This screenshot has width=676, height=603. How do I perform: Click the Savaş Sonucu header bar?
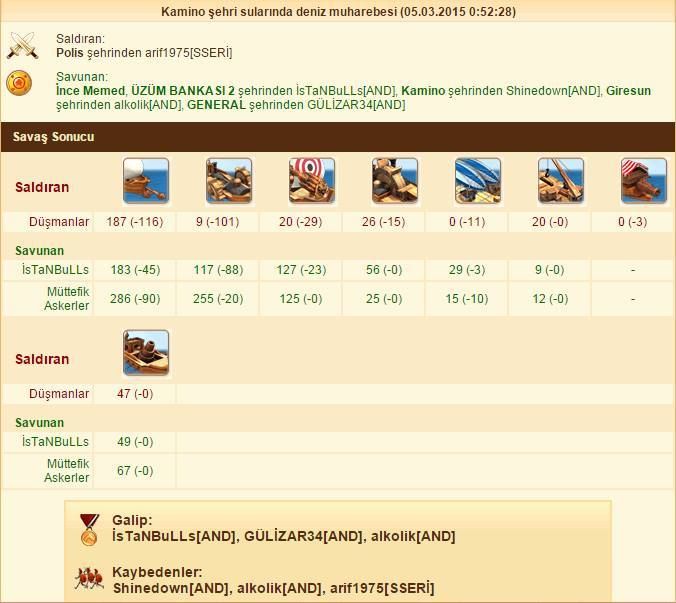pyautogui.click(x=338, y=137)
